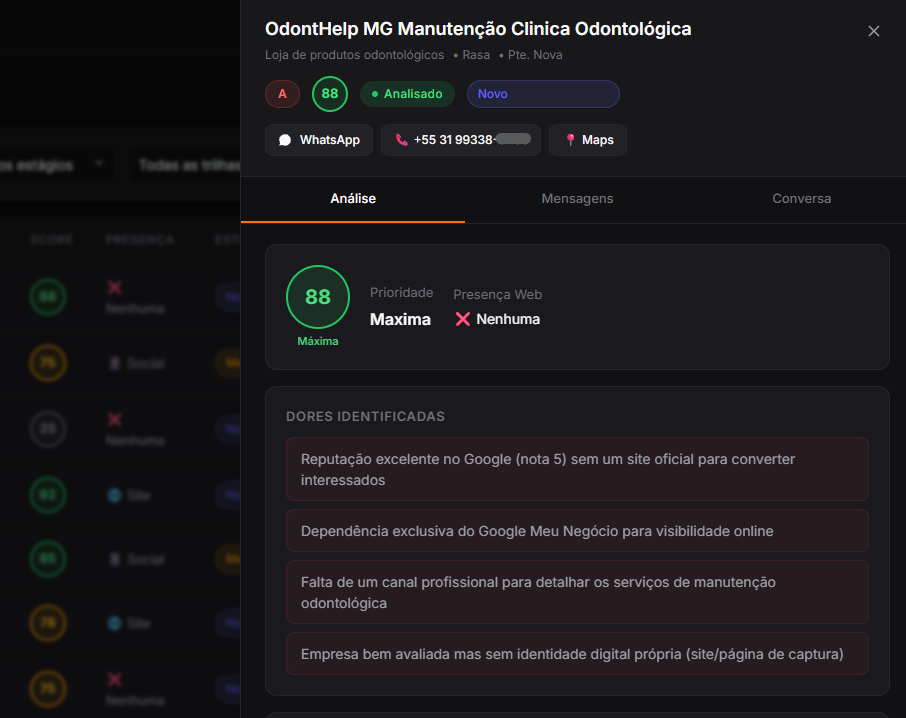Switch to the Mensagens tab

click(x=577, y=199)
